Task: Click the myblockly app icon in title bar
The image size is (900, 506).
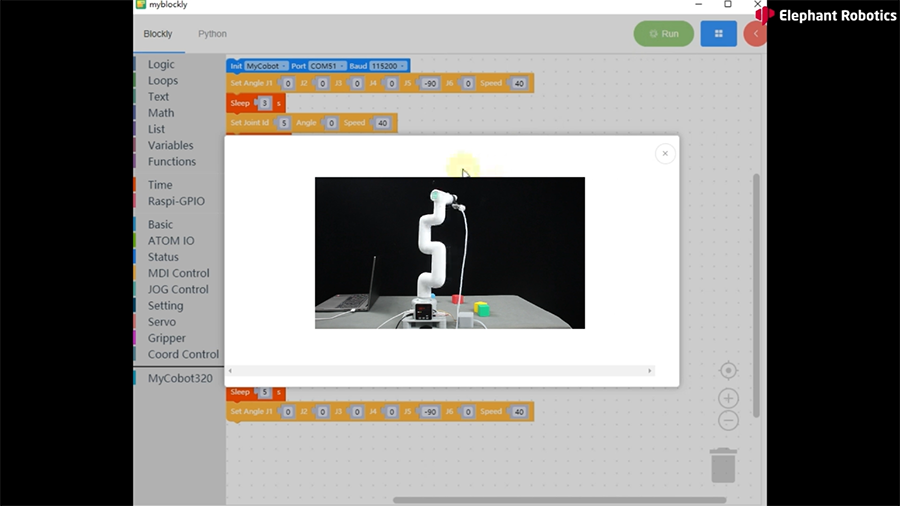Action: pyautogui.click(x=141, y=5)
